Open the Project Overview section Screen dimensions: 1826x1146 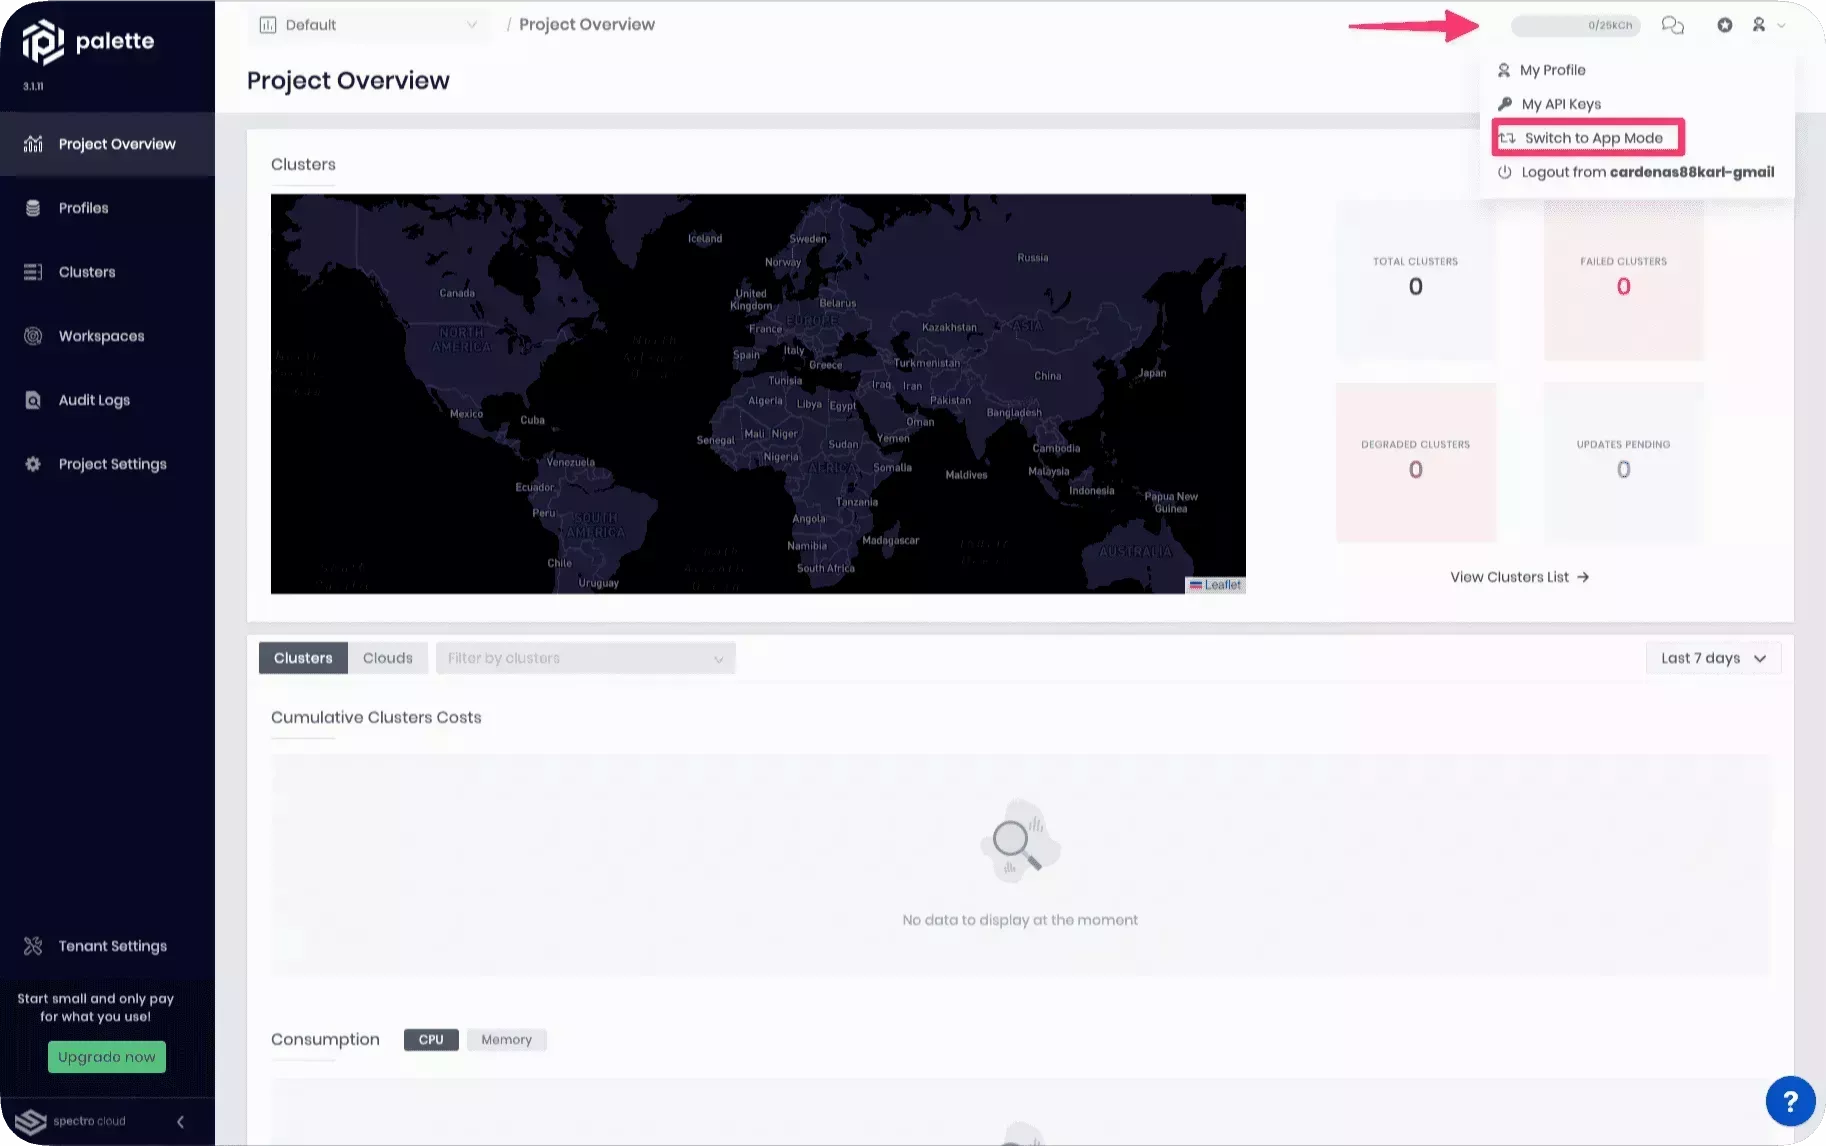[116, 143]
